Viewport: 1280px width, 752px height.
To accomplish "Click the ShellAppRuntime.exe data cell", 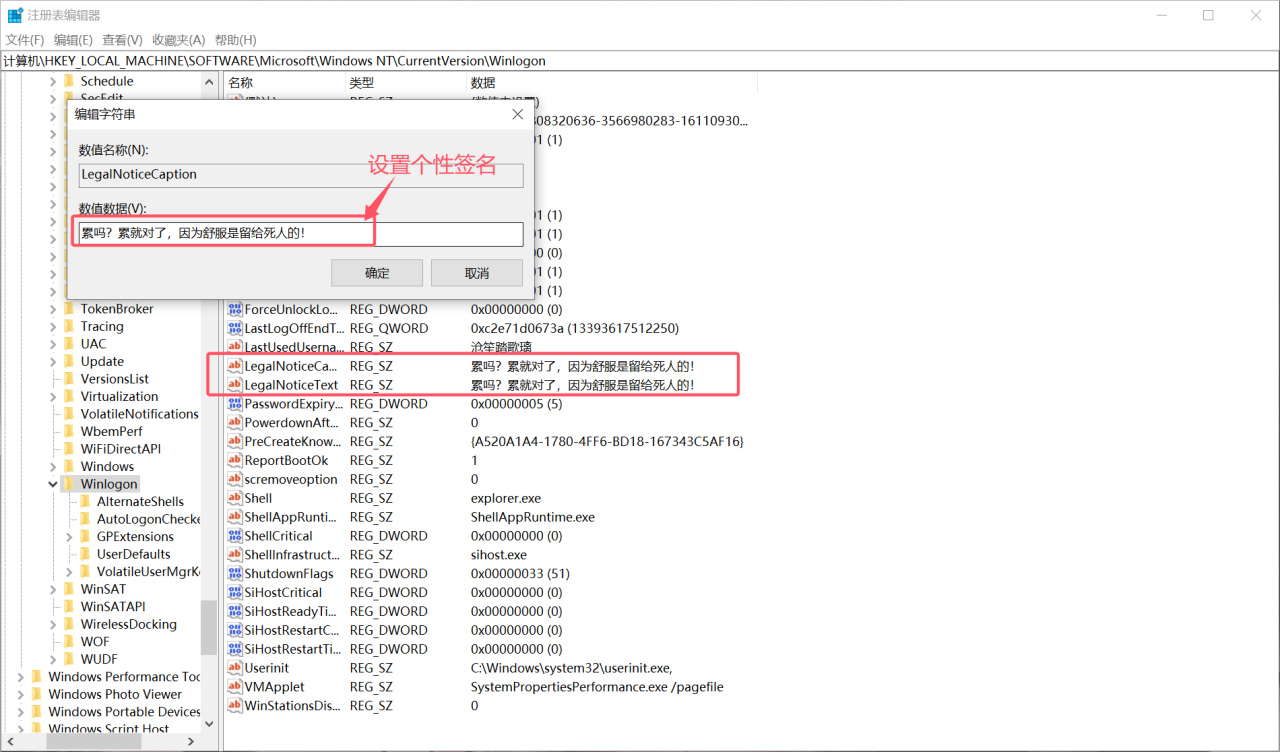I will click(533, 517).
